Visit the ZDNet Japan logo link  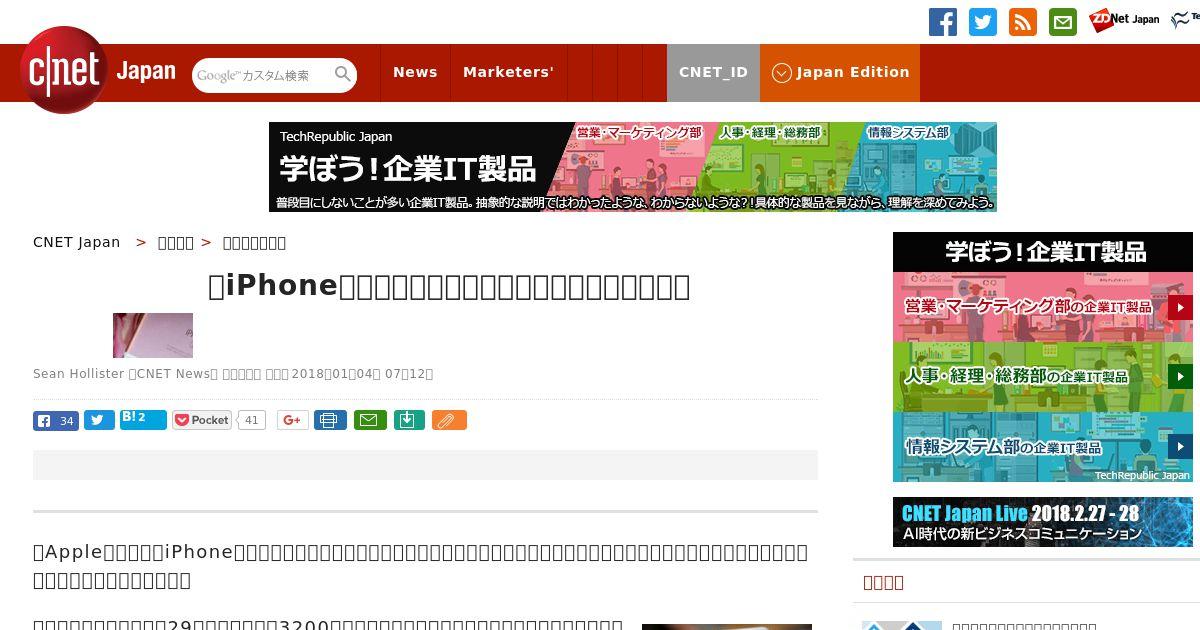click(x=1124, y=19)
